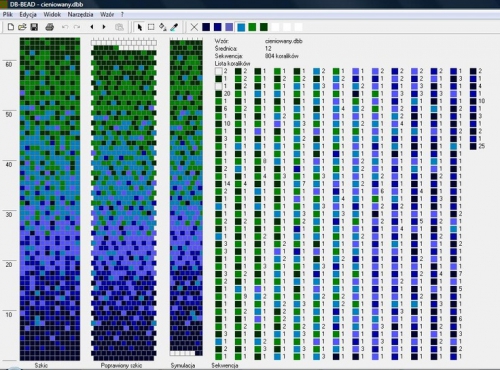Select the bright green color swatch
The height and width of the screenshot is (370, 500).
(x=252, y=27)
